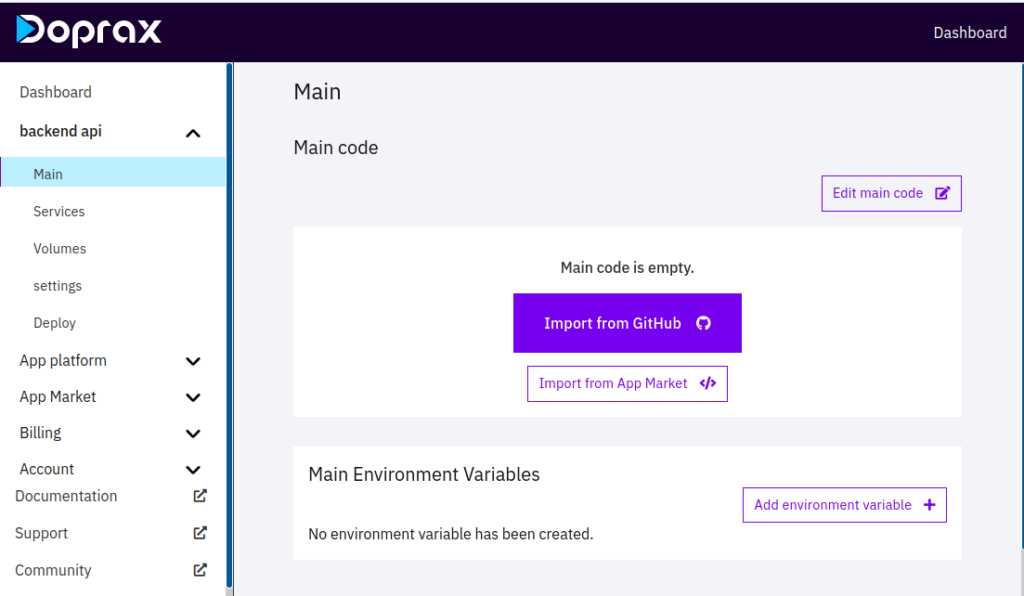Click Edit main code button
This screenshot has height=596, width=1024.
(x=891, y=193)
